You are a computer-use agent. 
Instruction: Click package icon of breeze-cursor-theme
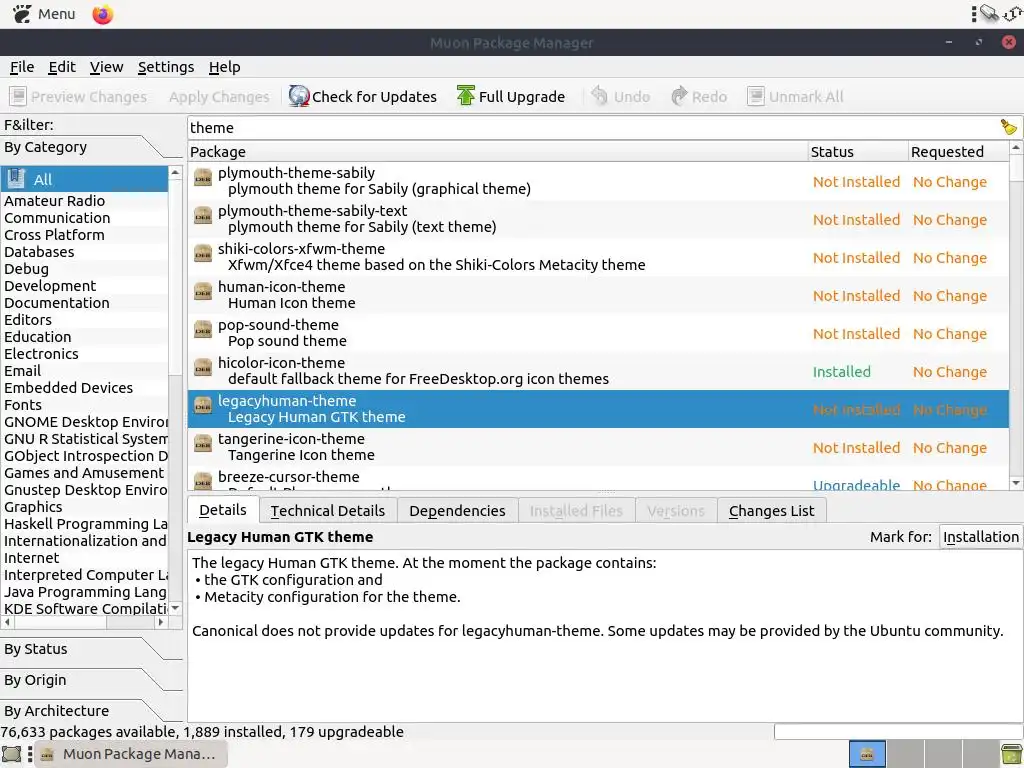[x=203, y=480]
